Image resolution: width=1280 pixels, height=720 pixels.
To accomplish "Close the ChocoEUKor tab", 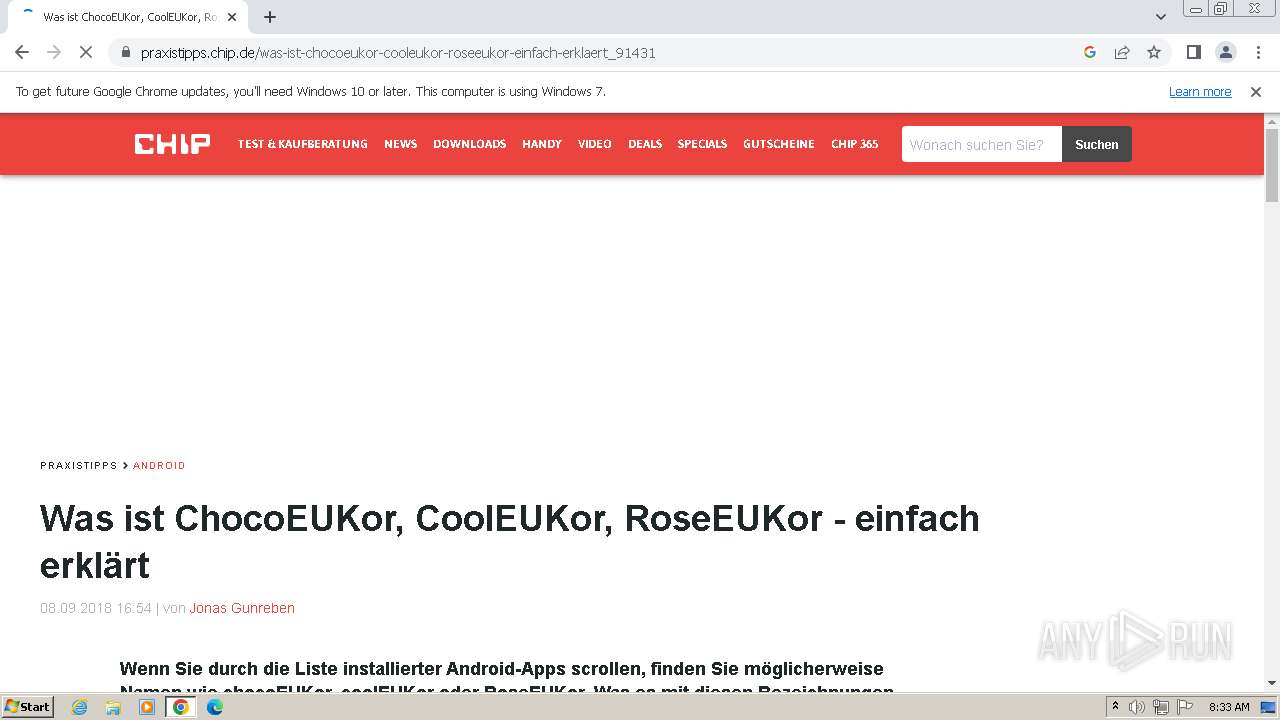I will coord(232,17).
